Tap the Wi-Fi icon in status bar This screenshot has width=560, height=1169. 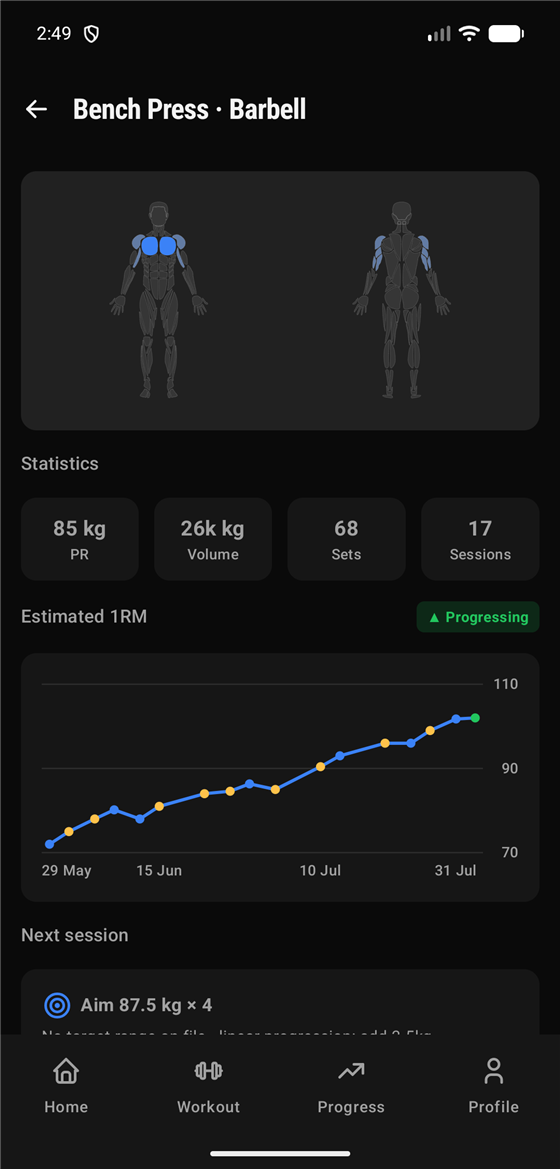(x=469, y=34)
